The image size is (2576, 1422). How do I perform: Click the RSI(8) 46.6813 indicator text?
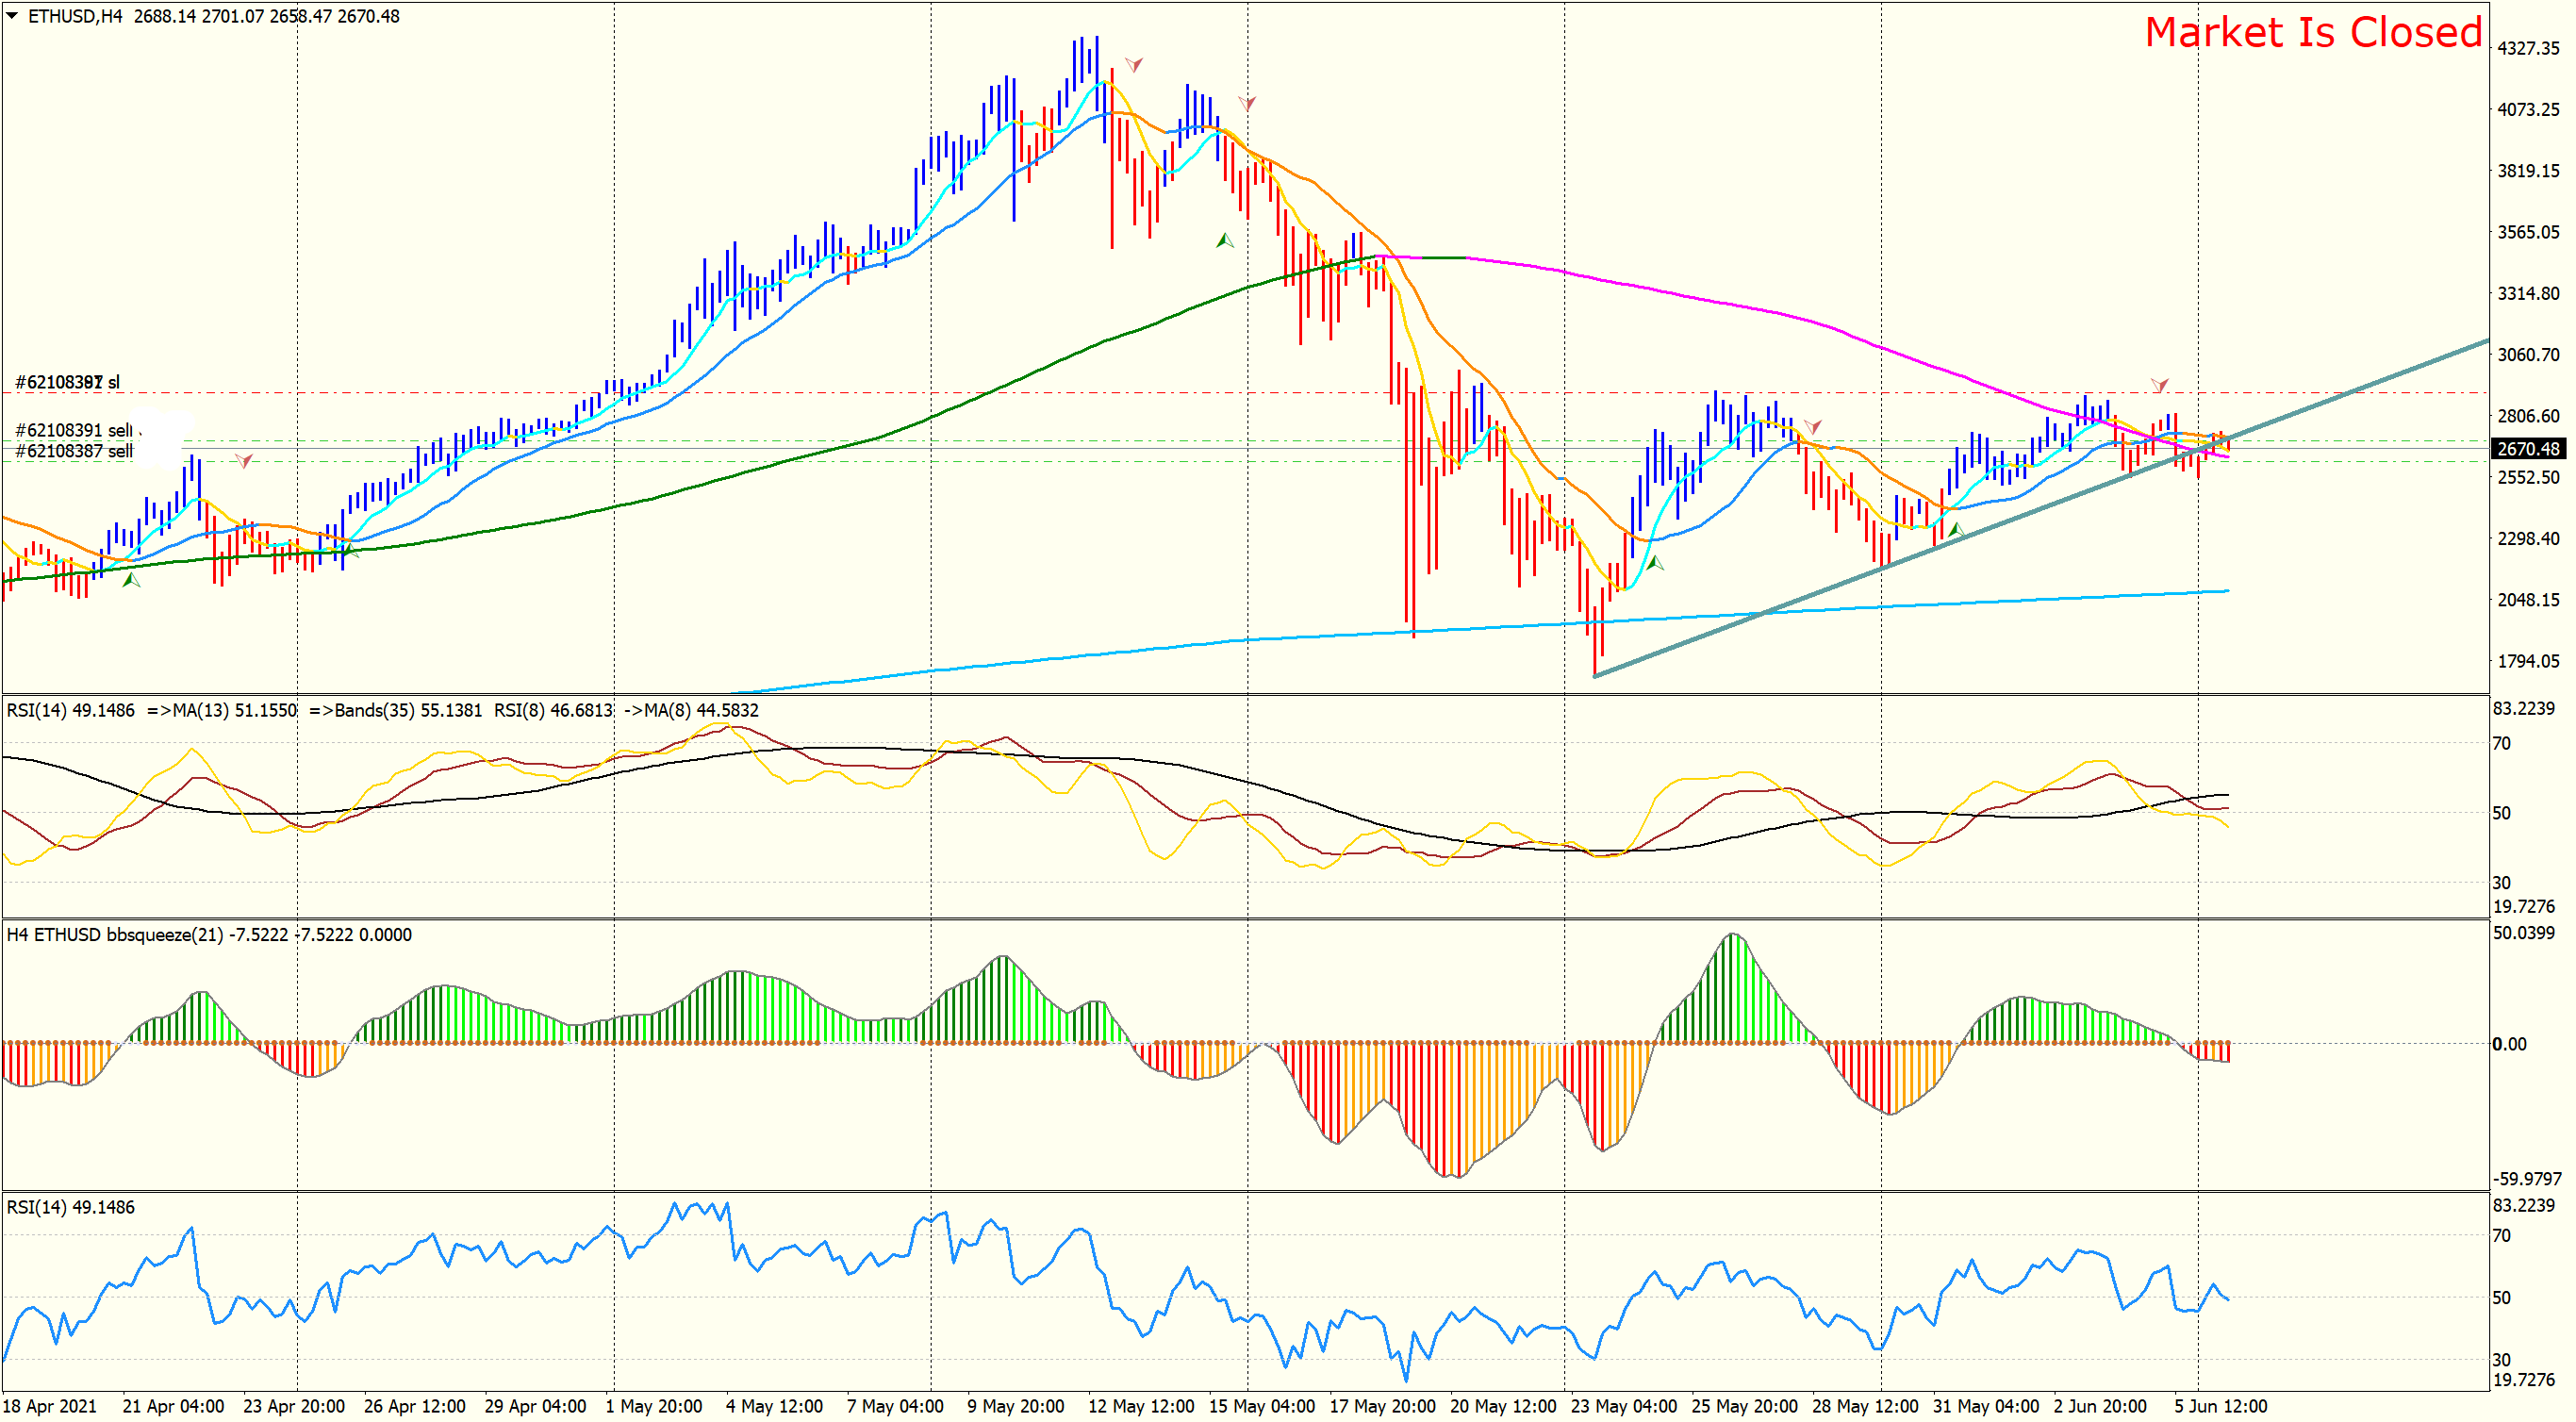coord(553,710)
